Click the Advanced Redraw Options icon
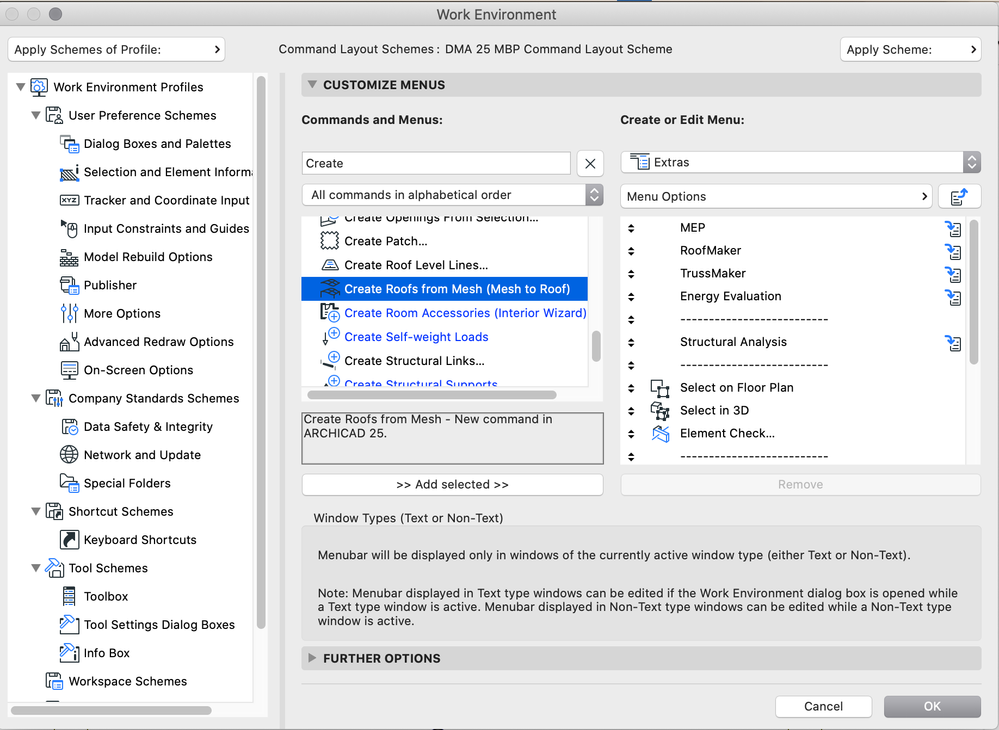The image size is (999, 730). coord(69,342)
